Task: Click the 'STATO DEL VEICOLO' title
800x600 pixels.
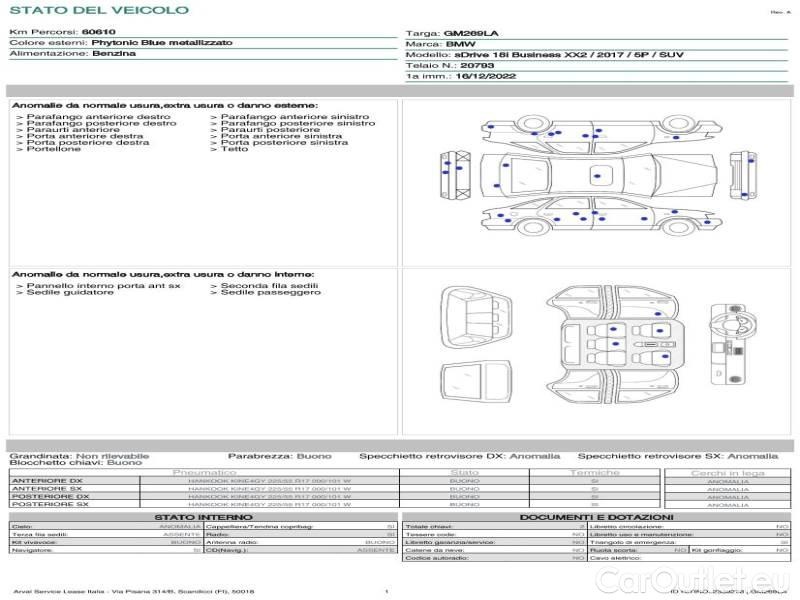Action: pos(99,10)
